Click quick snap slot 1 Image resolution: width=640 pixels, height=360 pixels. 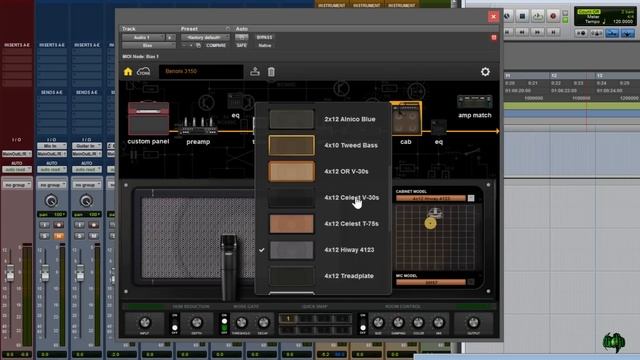click(288, 318)
